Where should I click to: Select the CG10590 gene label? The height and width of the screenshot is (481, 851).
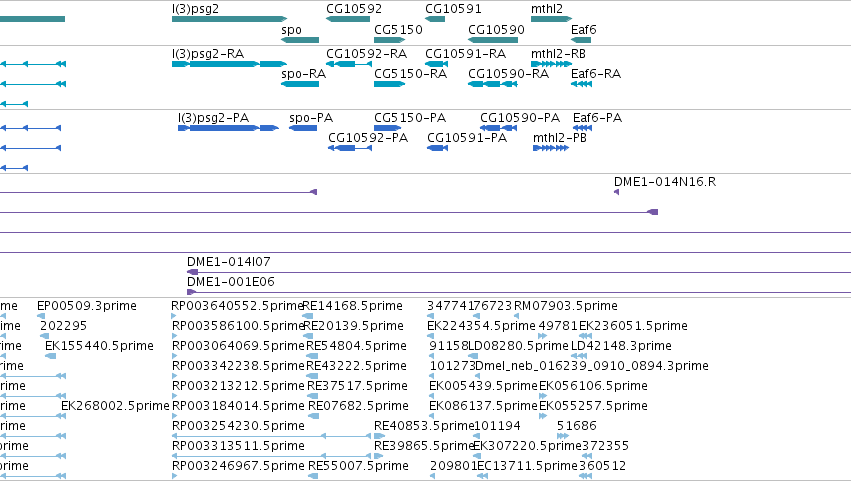coord(497,30)
